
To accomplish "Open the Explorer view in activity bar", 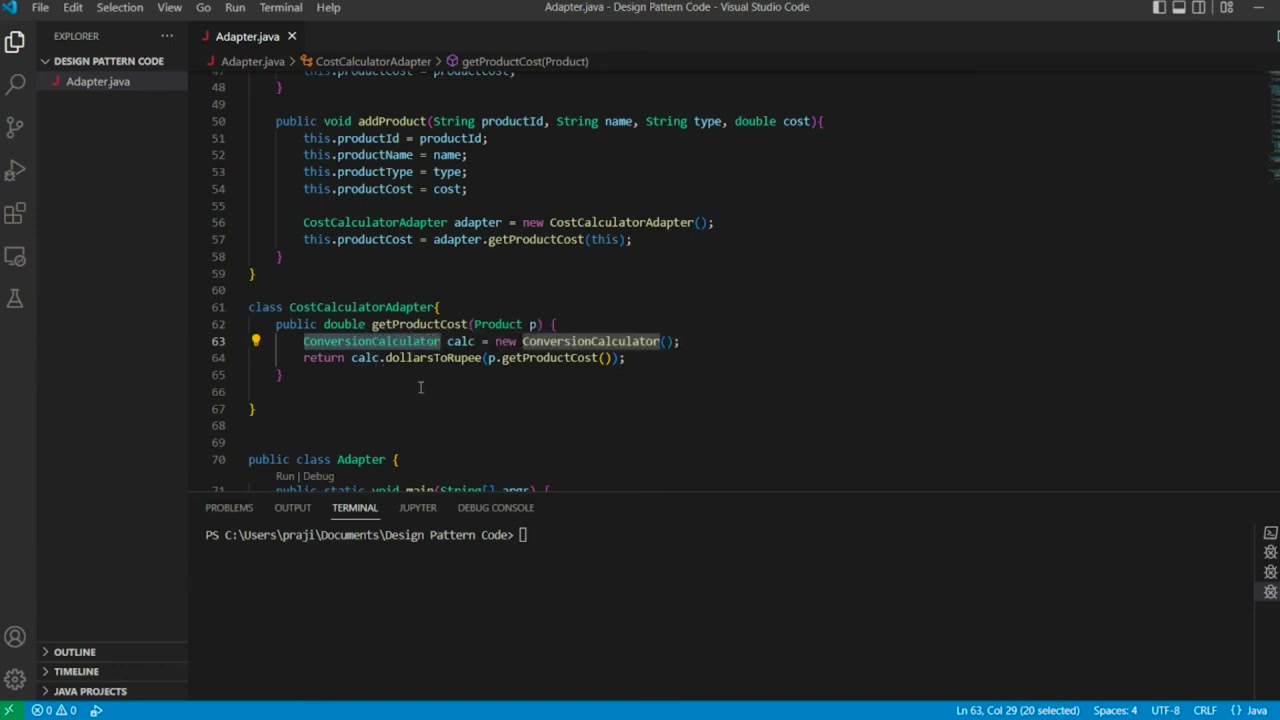I will coord(15,42).
